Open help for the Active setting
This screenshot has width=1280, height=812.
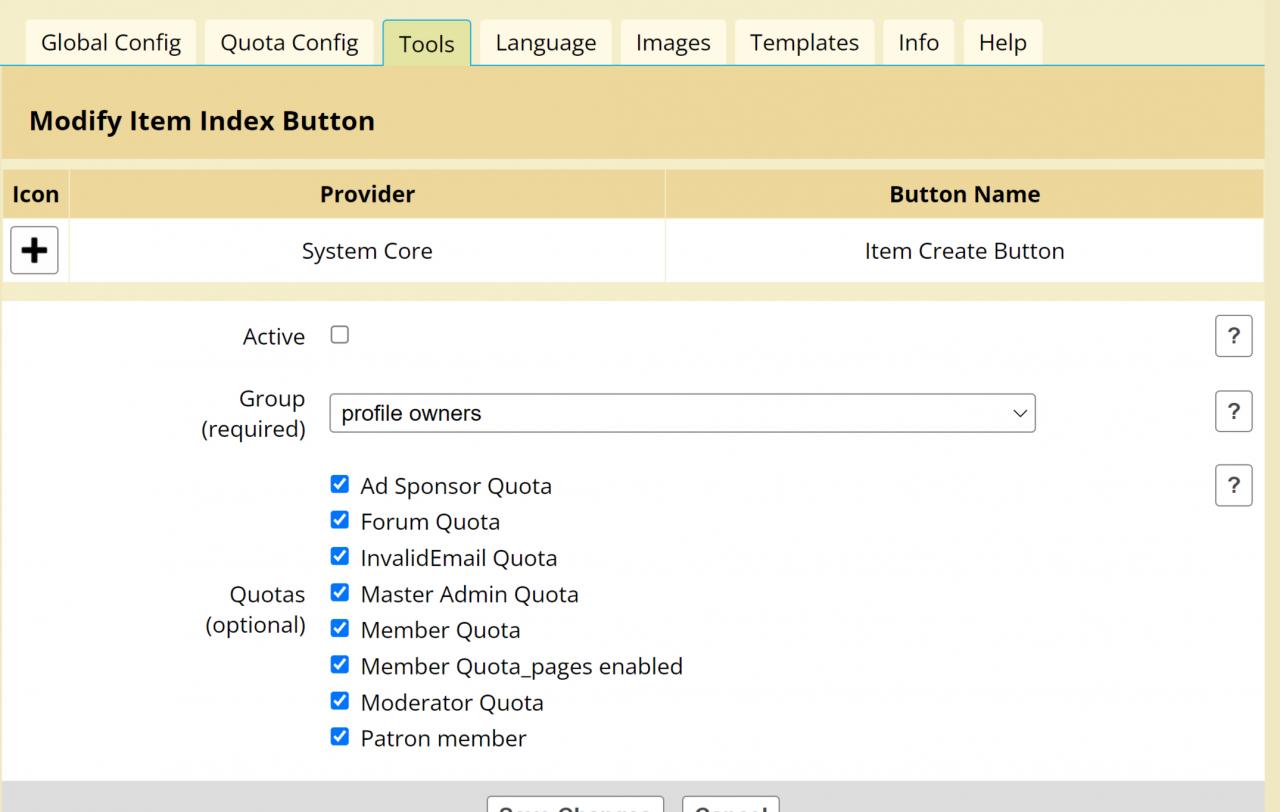coord(1233,336)
